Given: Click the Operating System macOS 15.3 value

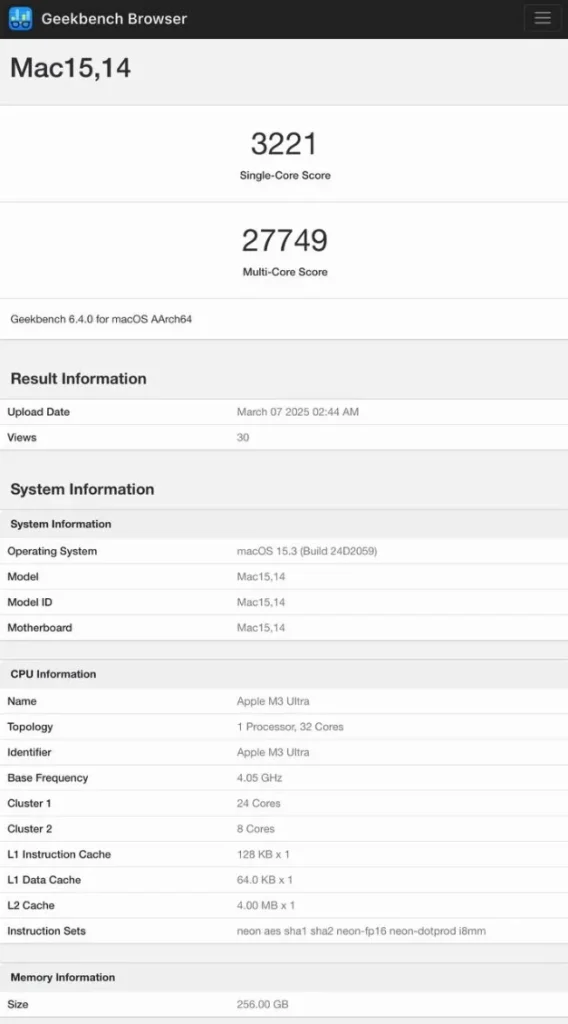Looking at the screenshot, I should pyautogui.click(x=307, y=551).
